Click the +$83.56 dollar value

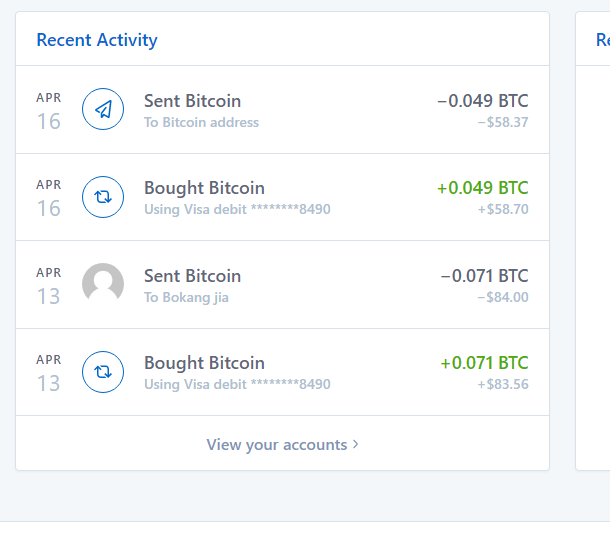click(502, 384)
